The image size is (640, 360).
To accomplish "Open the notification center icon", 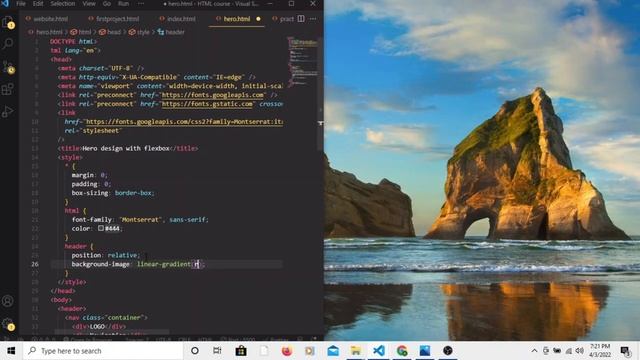I will [x=625, y=351].
